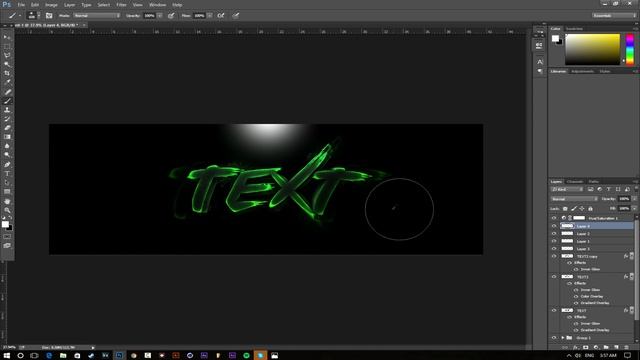Image resolution: width=640 pixels, height=360 pixels.
Task: Collapse effects on TEXT3 copy layer arrow
Action: 631,256
